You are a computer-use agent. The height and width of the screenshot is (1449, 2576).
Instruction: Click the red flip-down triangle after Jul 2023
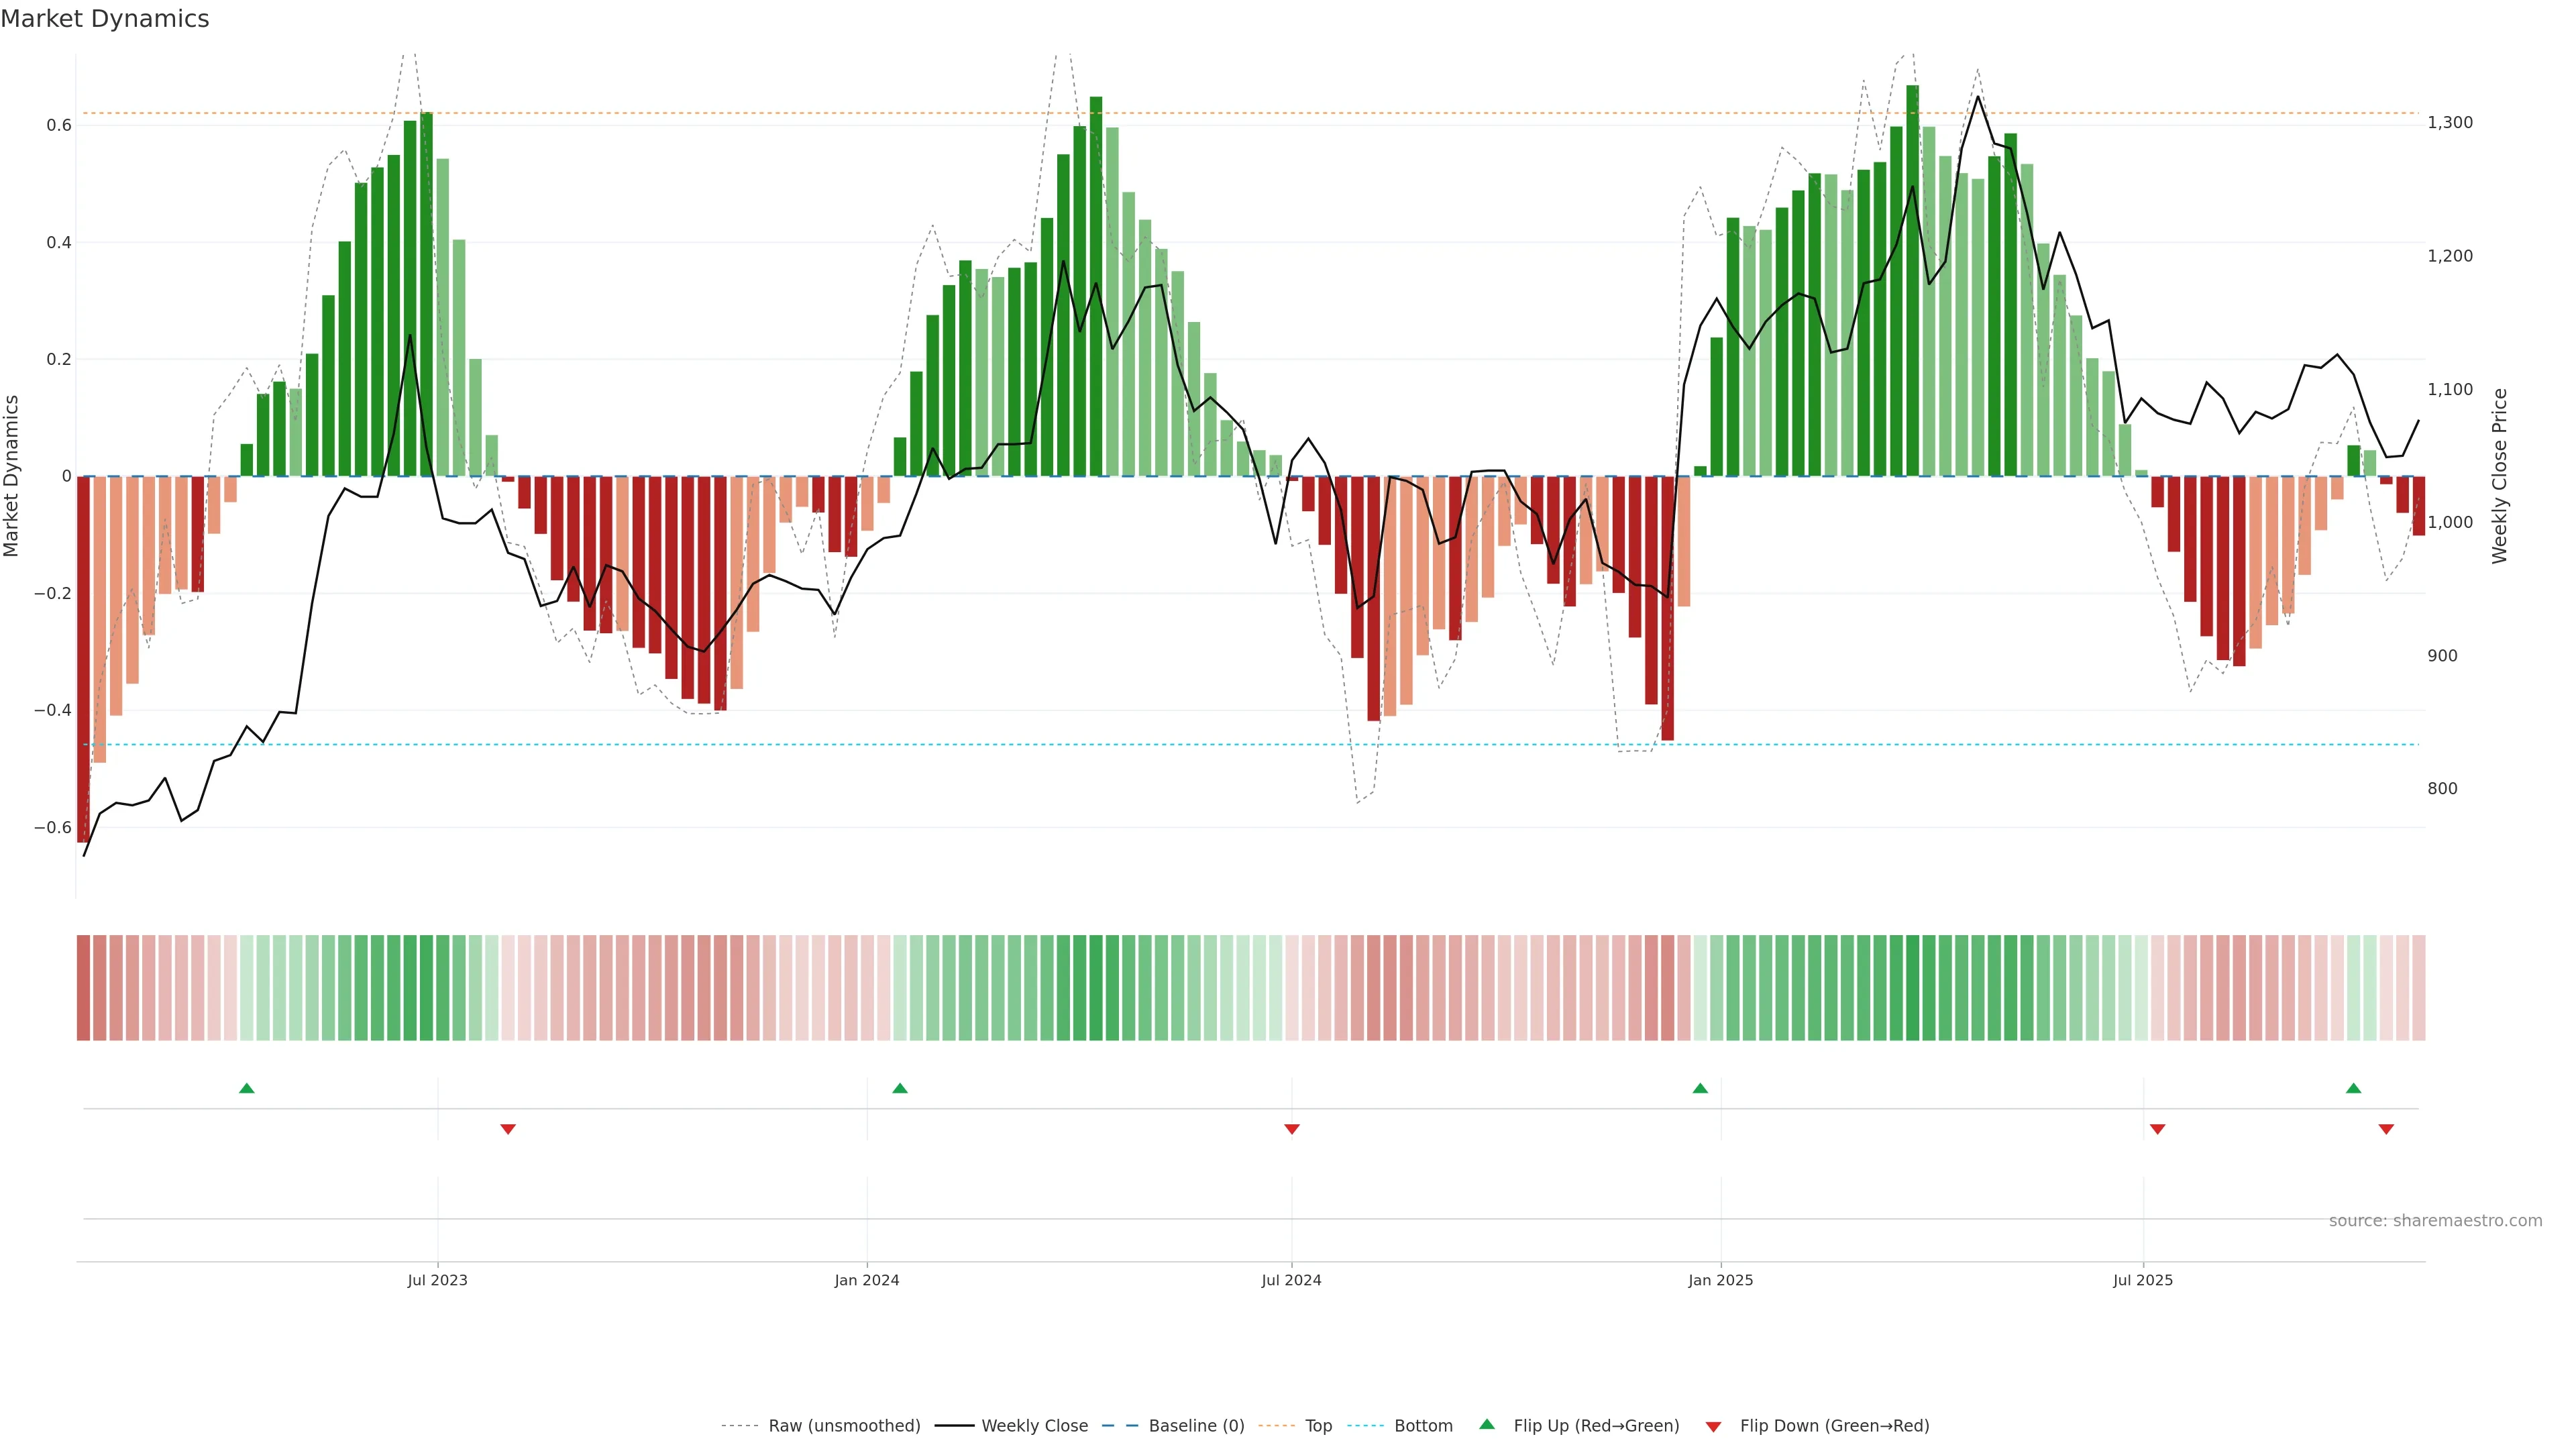click(508, 1129)
